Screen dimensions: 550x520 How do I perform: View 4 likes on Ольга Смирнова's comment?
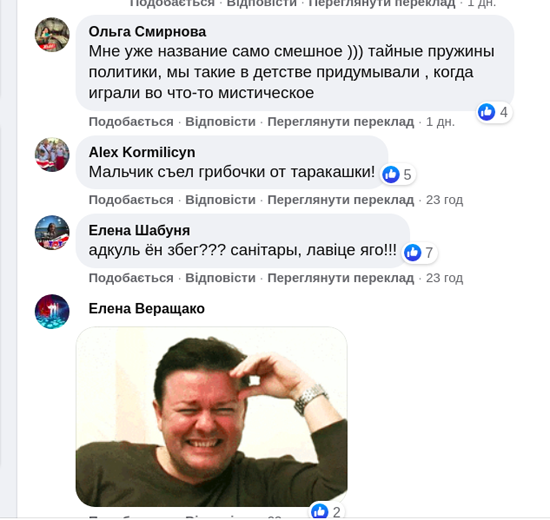(x=494, y=112)
